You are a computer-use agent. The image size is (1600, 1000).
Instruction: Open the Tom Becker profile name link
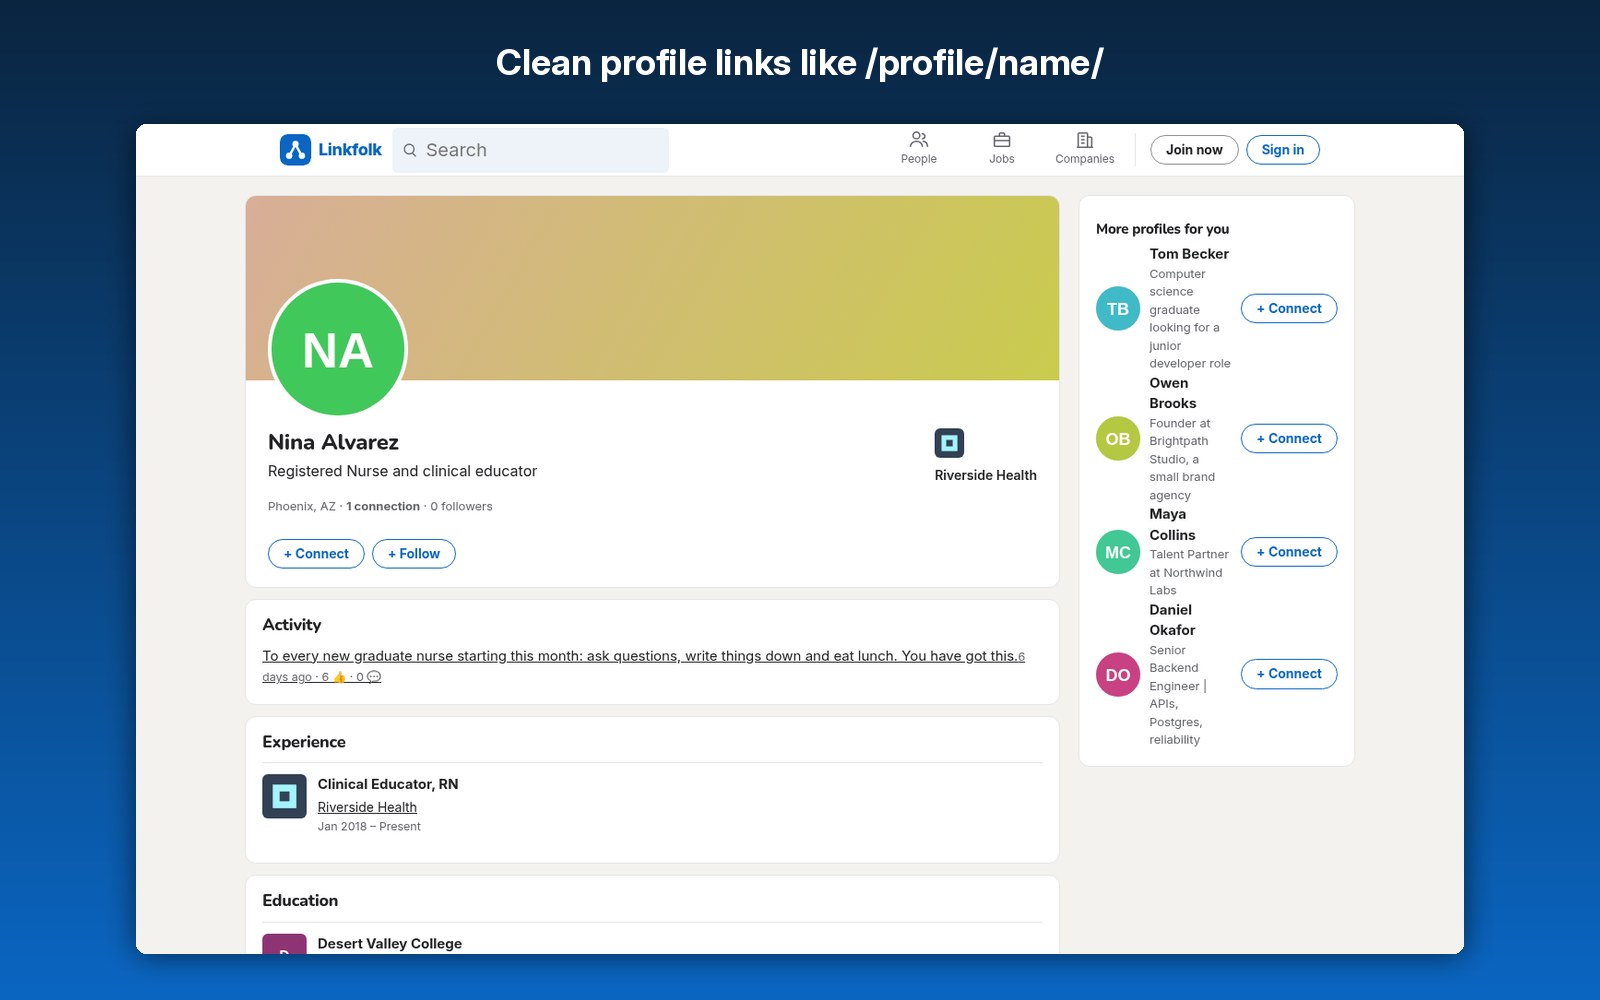tap(1189, 254)
